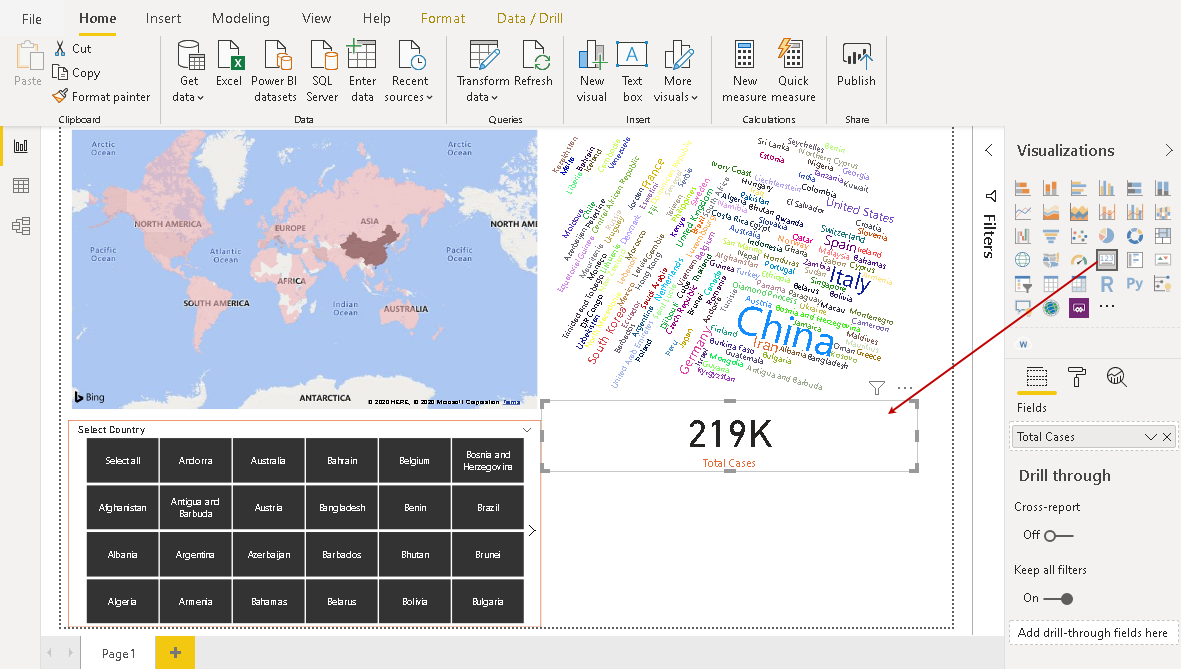Select the Slicer visual icon
Viewport: 1181px width, 669px height.
click(1022, 284)
